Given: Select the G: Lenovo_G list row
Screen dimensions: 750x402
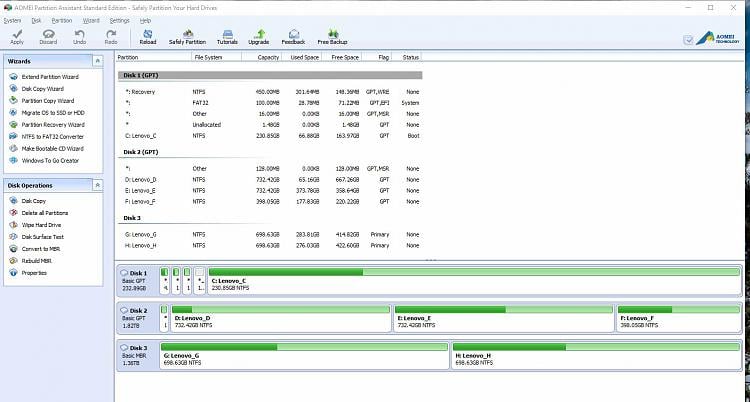Looking at the screenshot, I should [x=270, y=235].
